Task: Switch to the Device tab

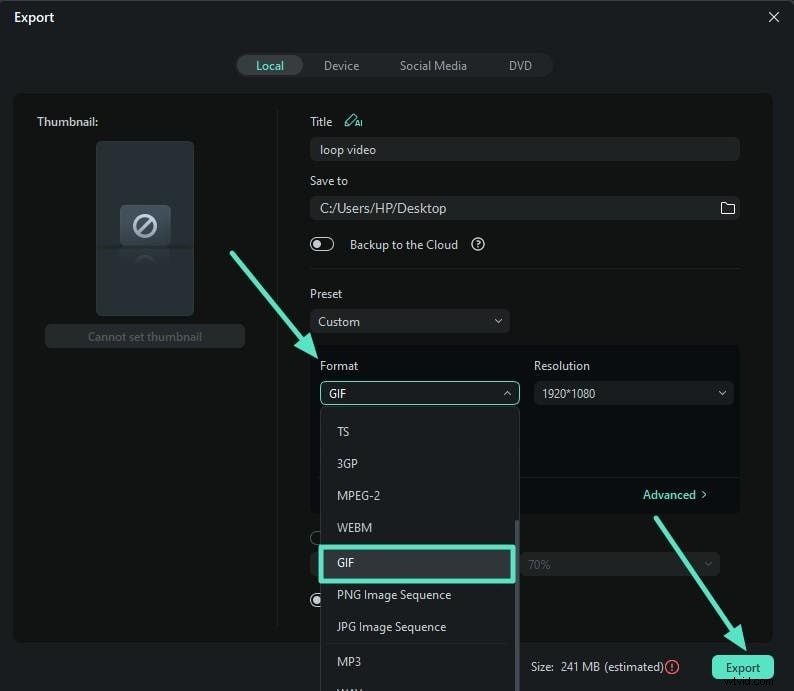Action: click(x=341, y=65)
